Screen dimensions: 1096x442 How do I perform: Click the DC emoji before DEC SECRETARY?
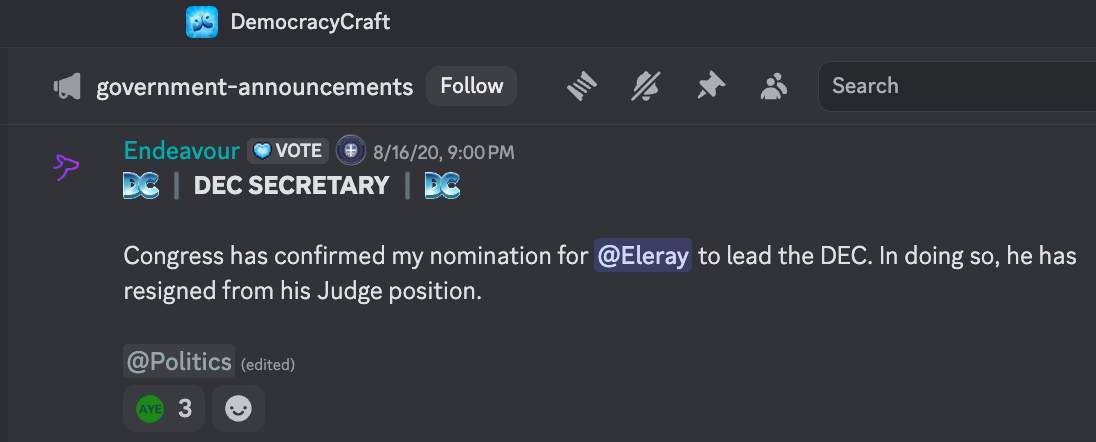141,186
